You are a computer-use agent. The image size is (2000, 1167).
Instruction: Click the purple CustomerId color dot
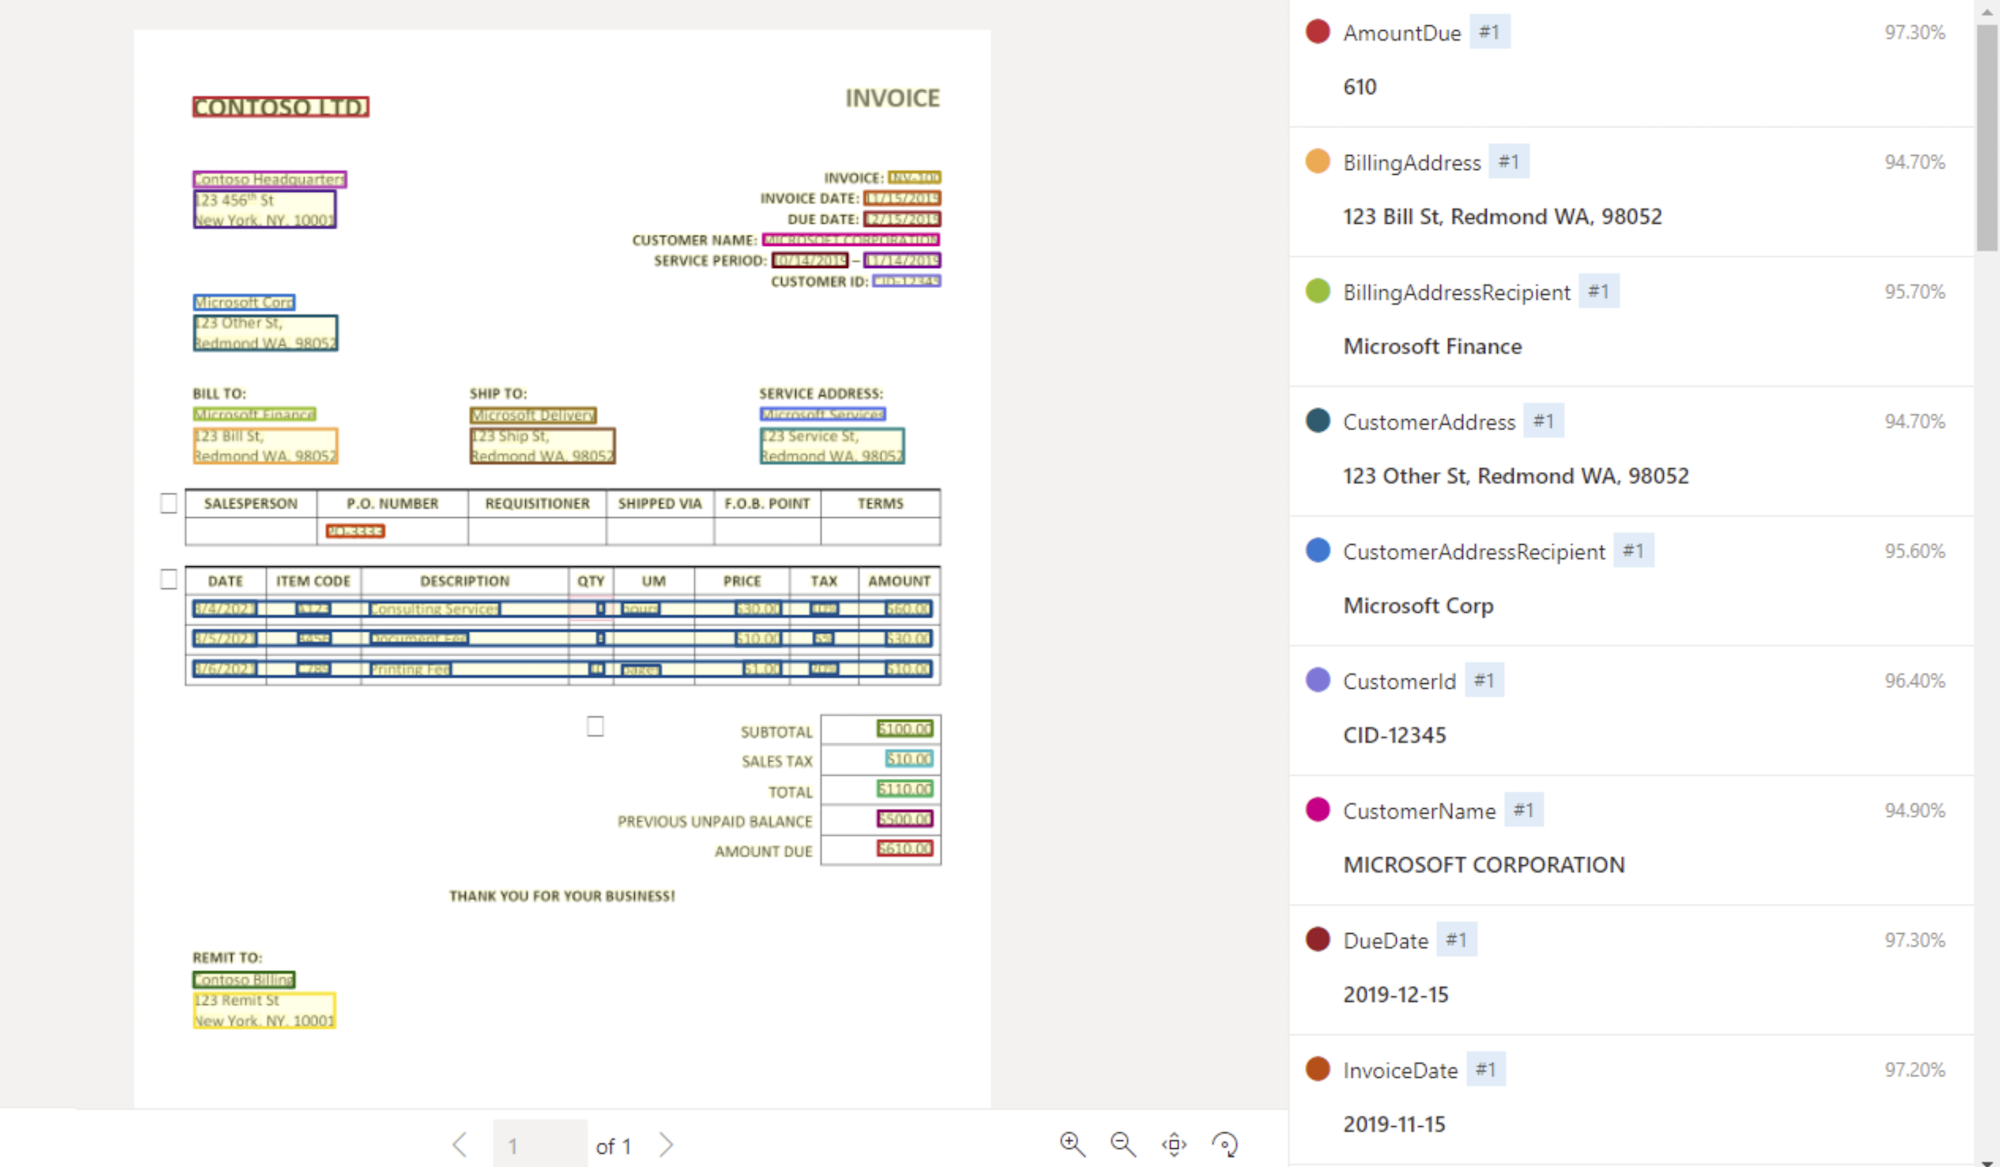1318,681
